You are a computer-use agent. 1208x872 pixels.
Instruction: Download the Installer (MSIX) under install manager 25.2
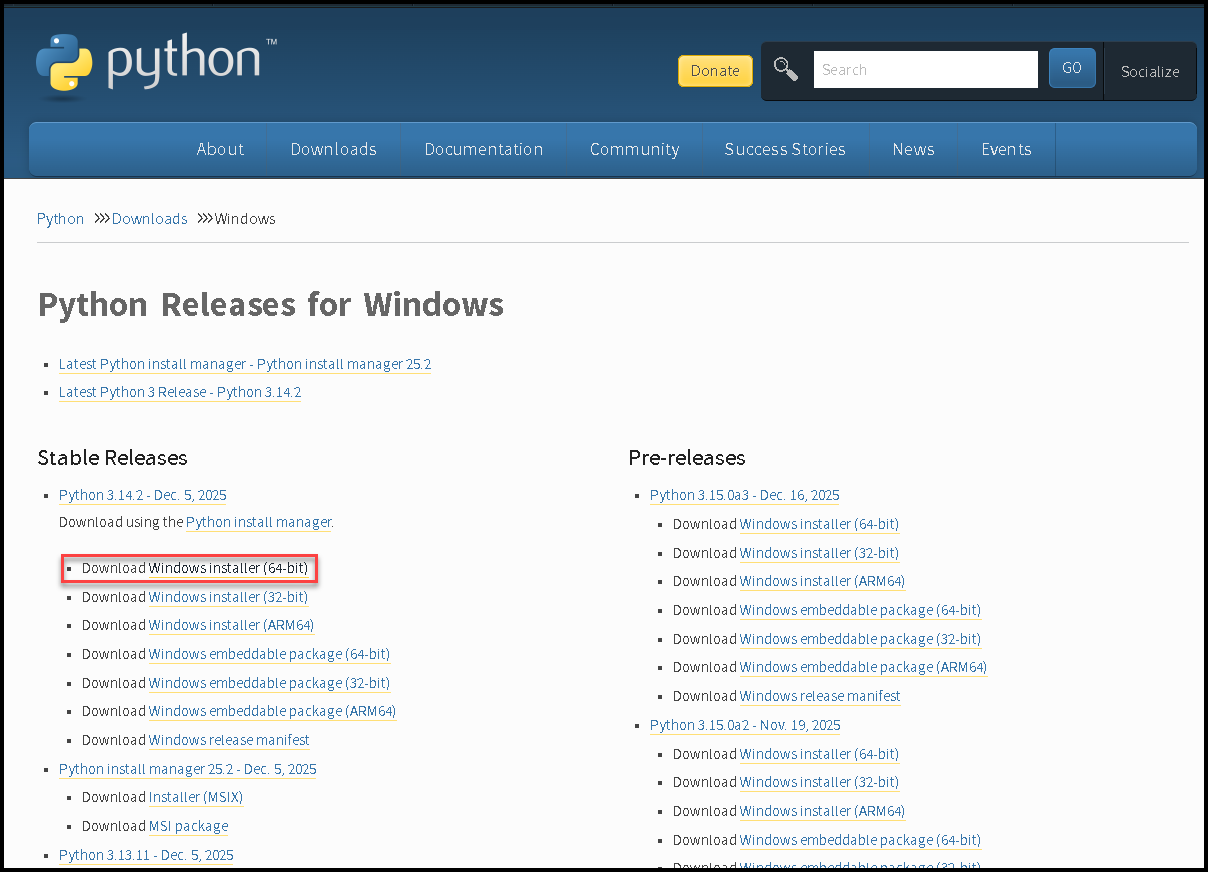pyautogui.click(x=195, y=797)
